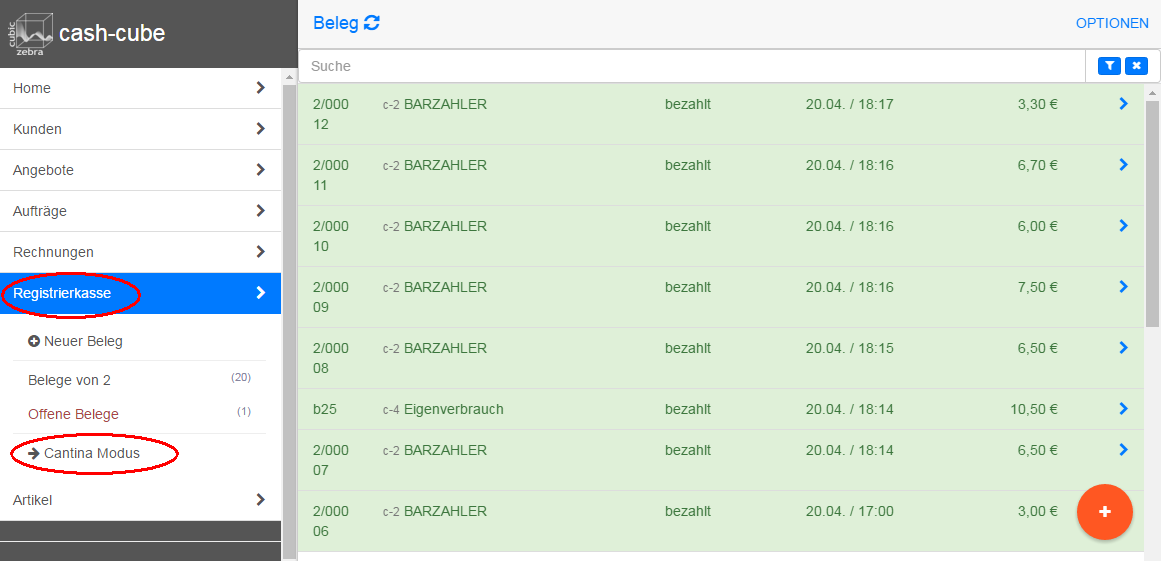Clear search with the X icon
This screenshot has width=1161, height=561.
pyautogui.click(x=1136, y=66)
